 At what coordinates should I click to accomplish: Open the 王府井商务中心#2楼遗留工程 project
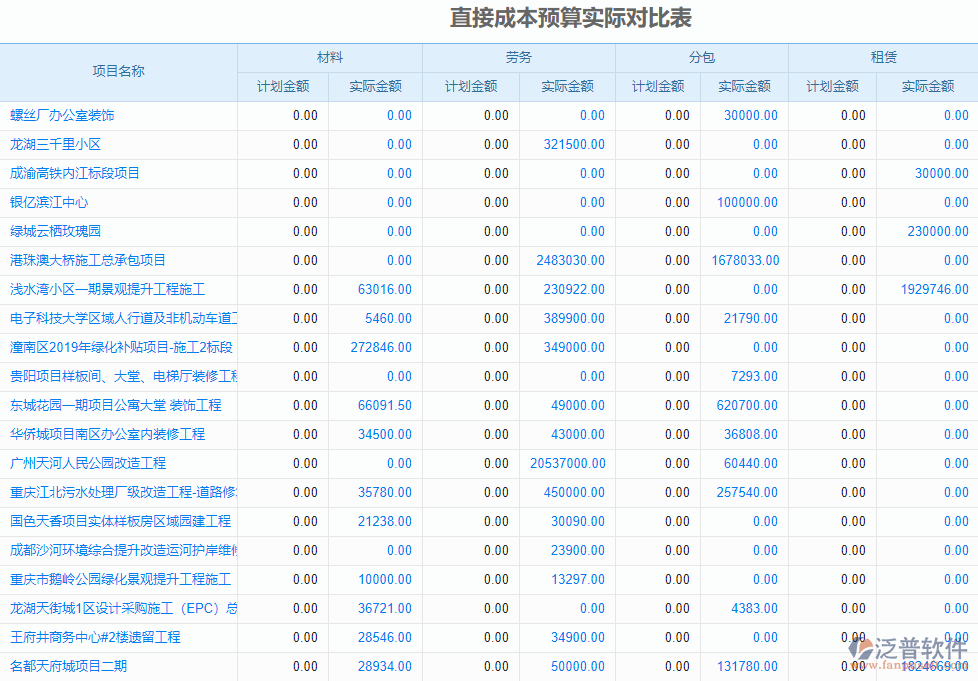[95, 637]
